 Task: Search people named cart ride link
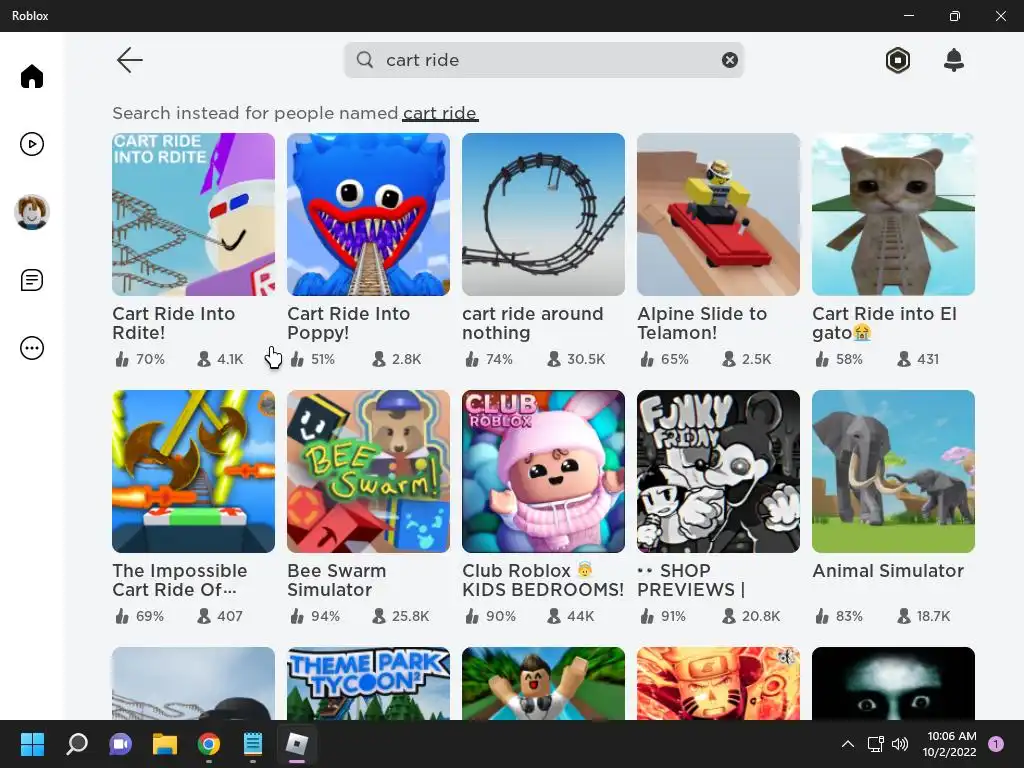(440, 113)
